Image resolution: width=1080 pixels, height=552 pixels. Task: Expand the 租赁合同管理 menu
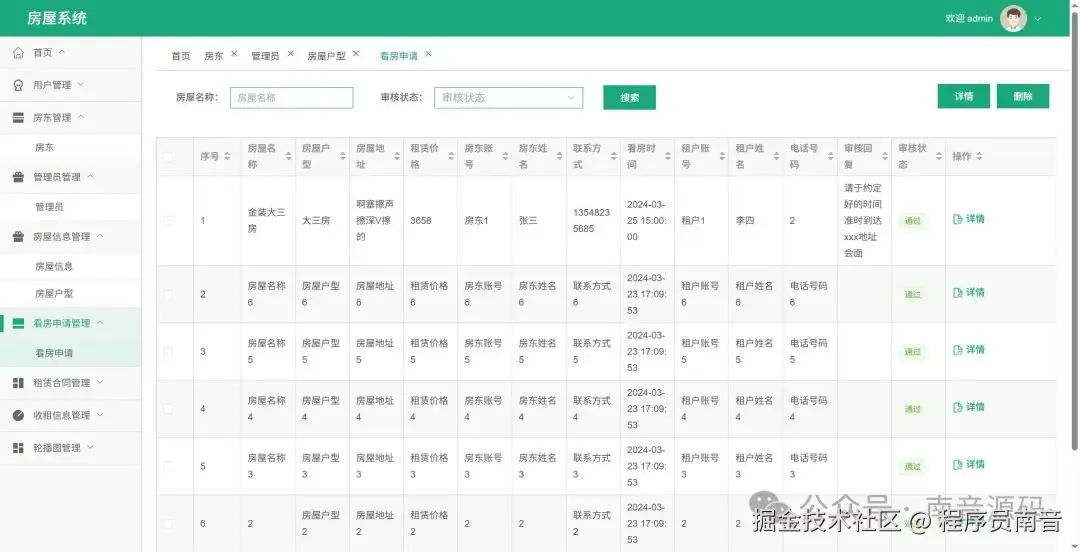coord(100,382)
